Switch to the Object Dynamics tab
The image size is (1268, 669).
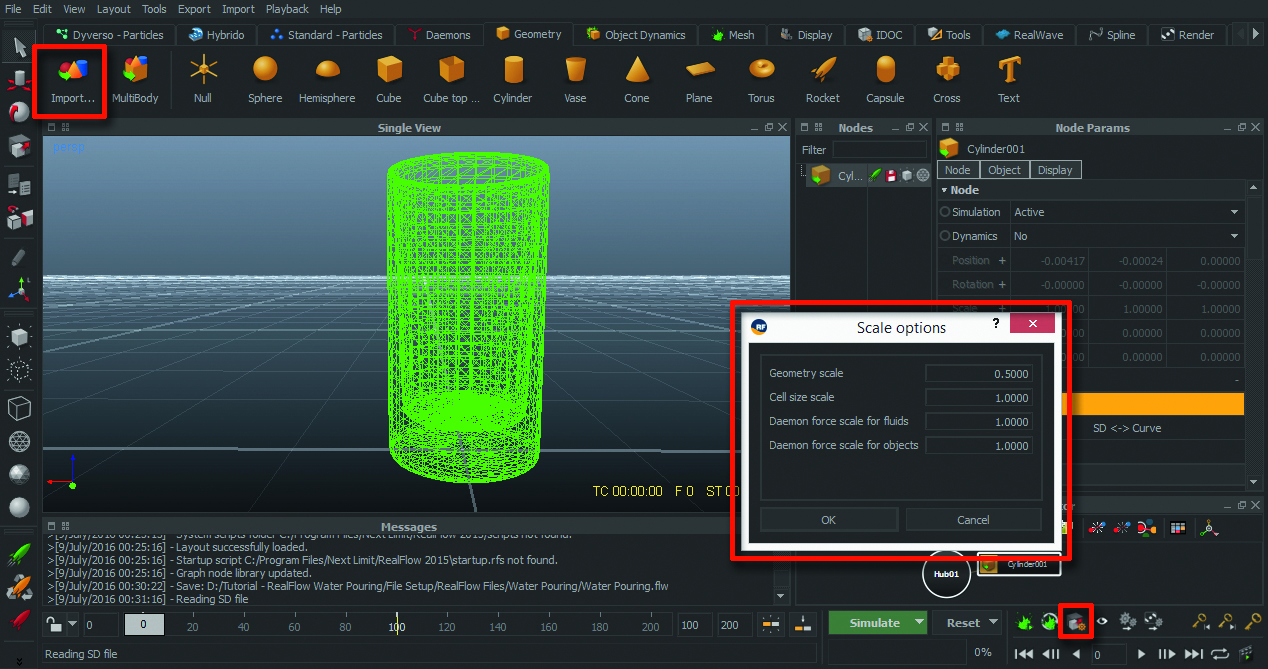coord(634,34)
